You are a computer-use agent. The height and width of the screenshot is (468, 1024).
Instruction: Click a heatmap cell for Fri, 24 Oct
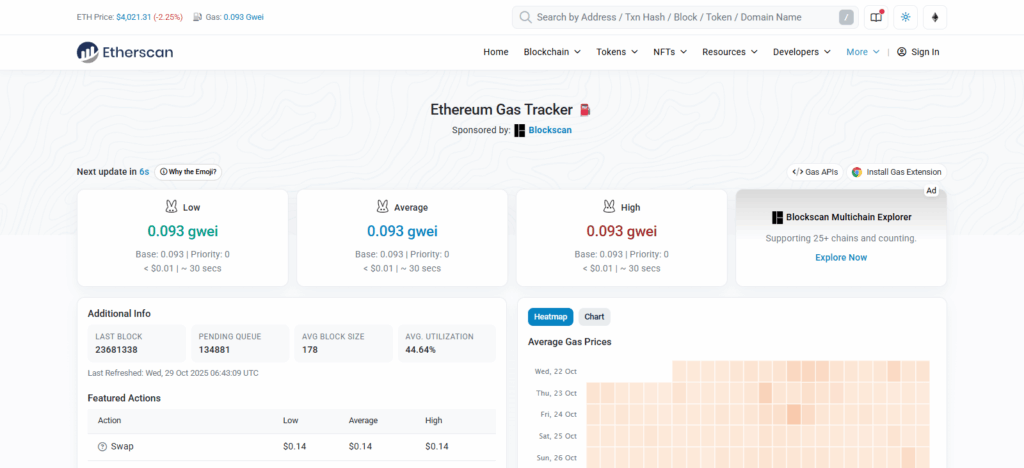click(x=794, y=414)
